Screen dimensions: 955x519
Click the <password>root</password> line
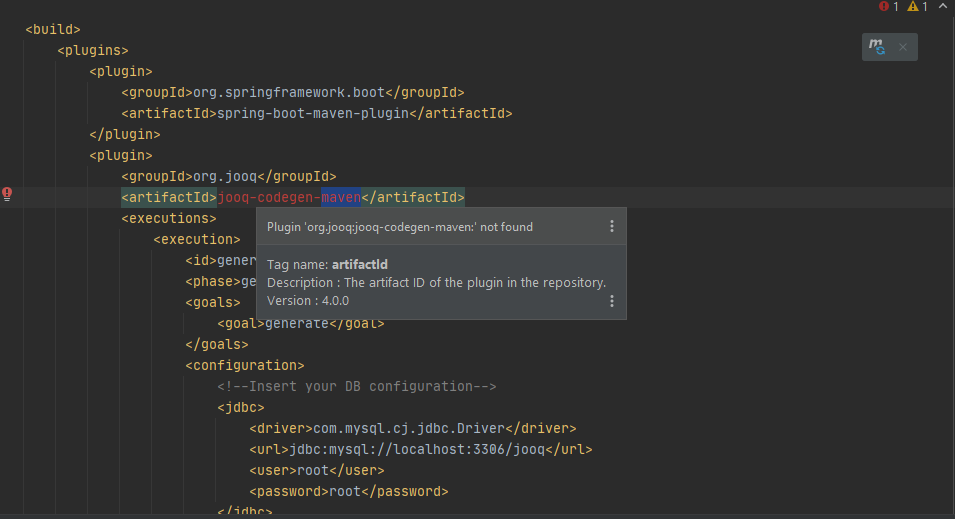[x=349, y=492]
